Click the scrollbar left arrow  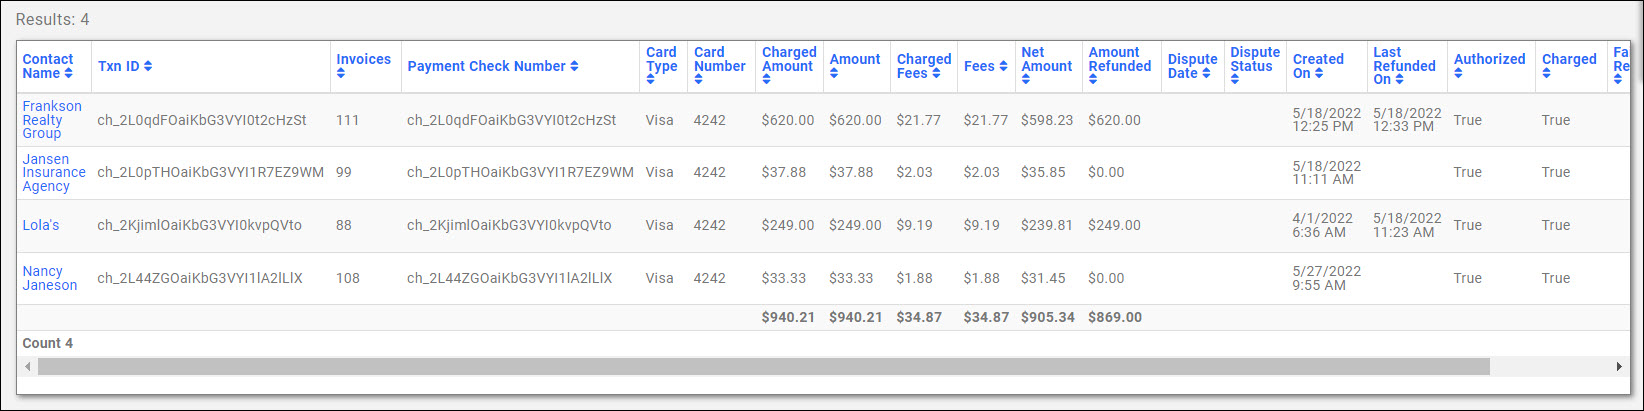coord(28,367)
